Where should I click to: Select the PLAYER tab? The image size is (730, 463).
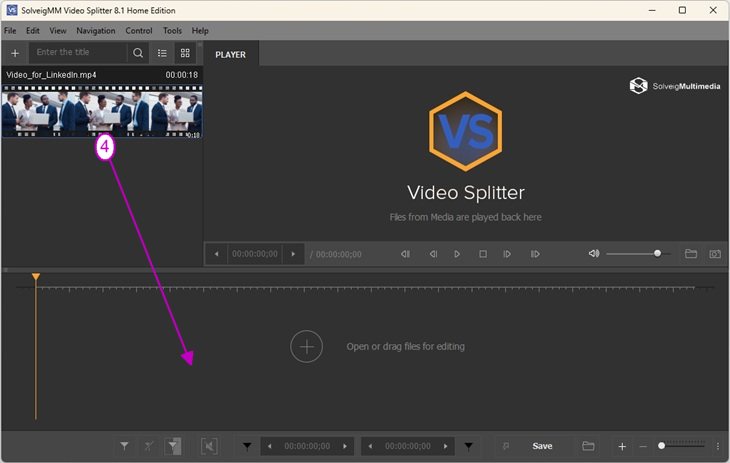(231, 55)
